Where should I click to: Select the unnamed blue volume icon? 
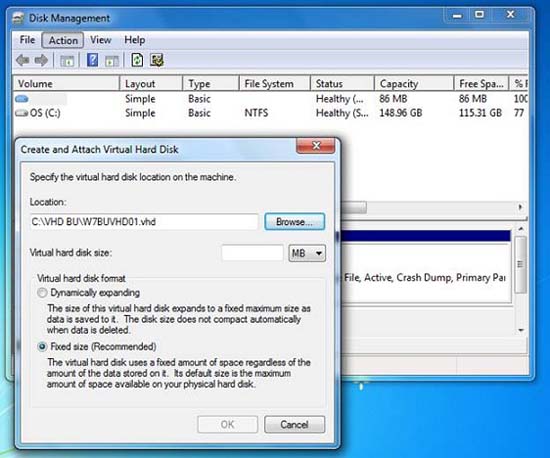point(21,99)
